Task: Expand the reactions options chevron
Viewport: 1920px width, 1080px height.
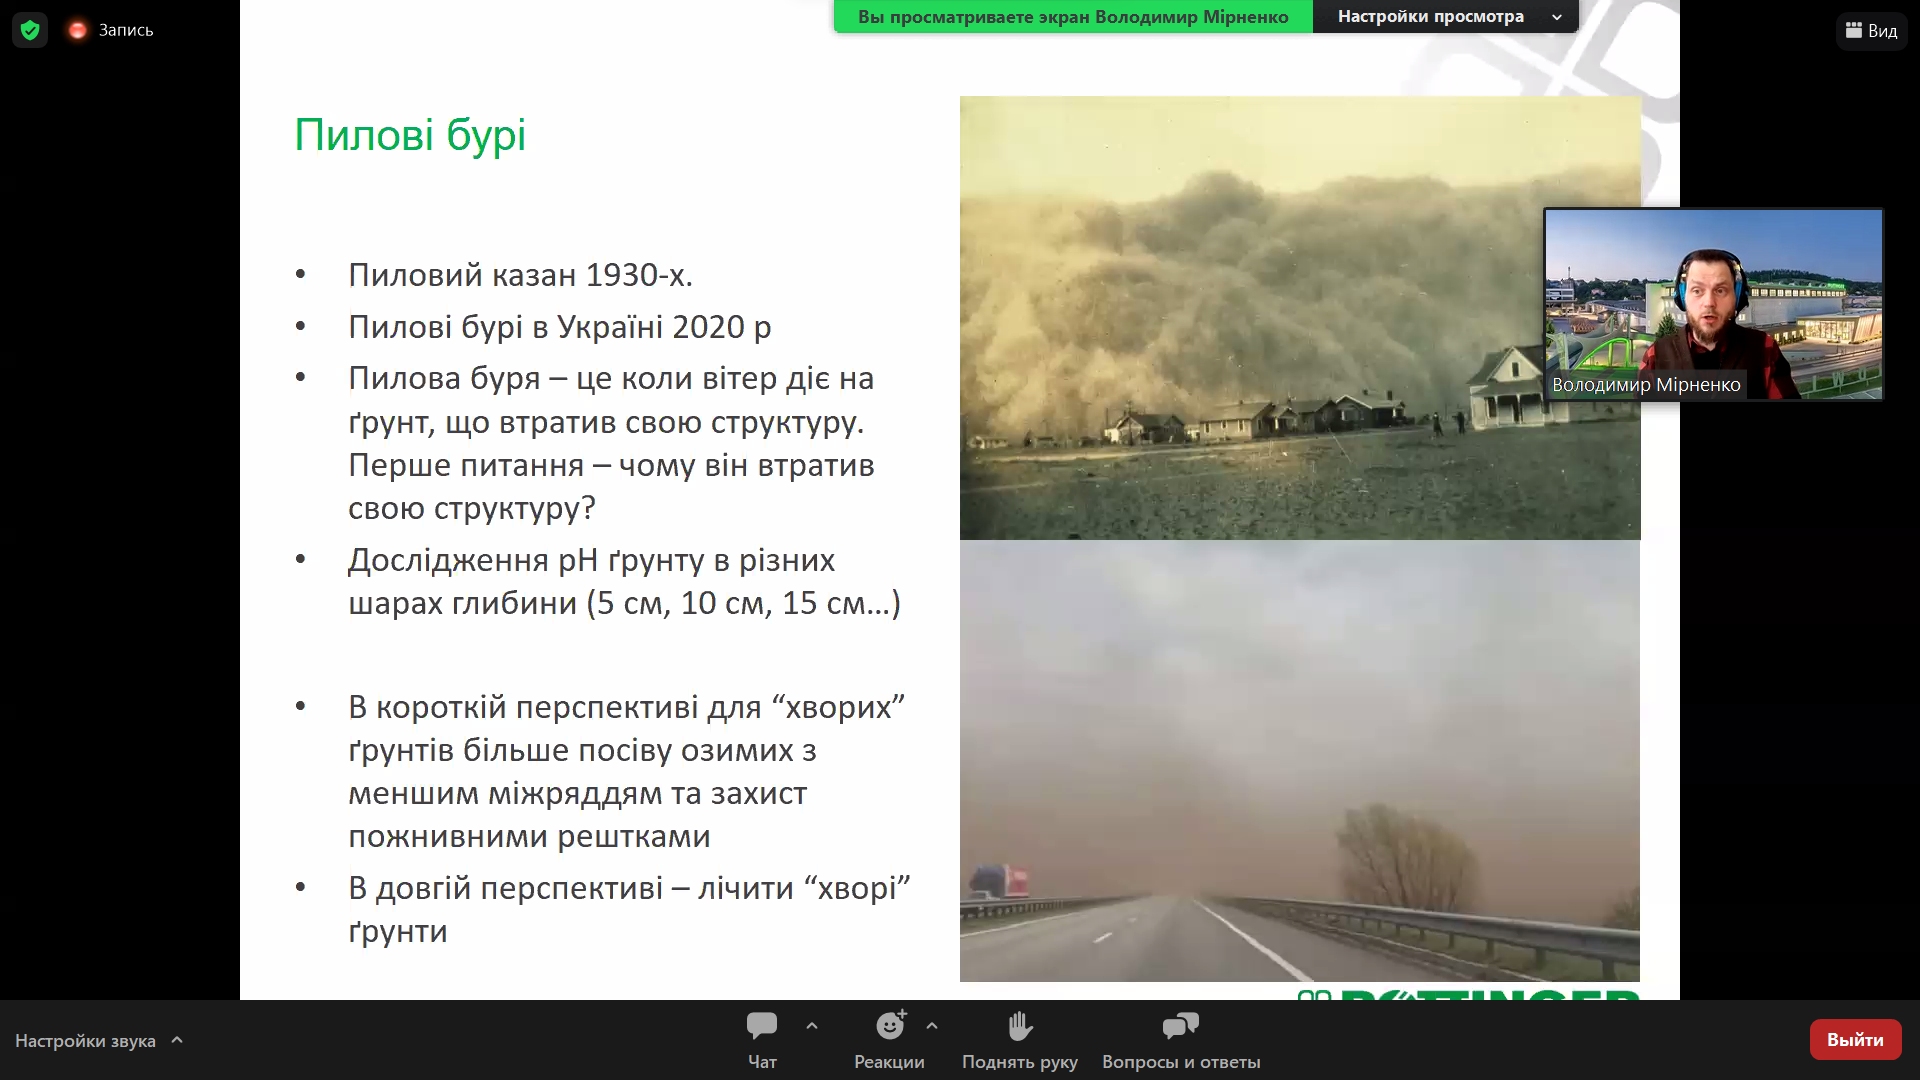Action: tap(932, 1026)
